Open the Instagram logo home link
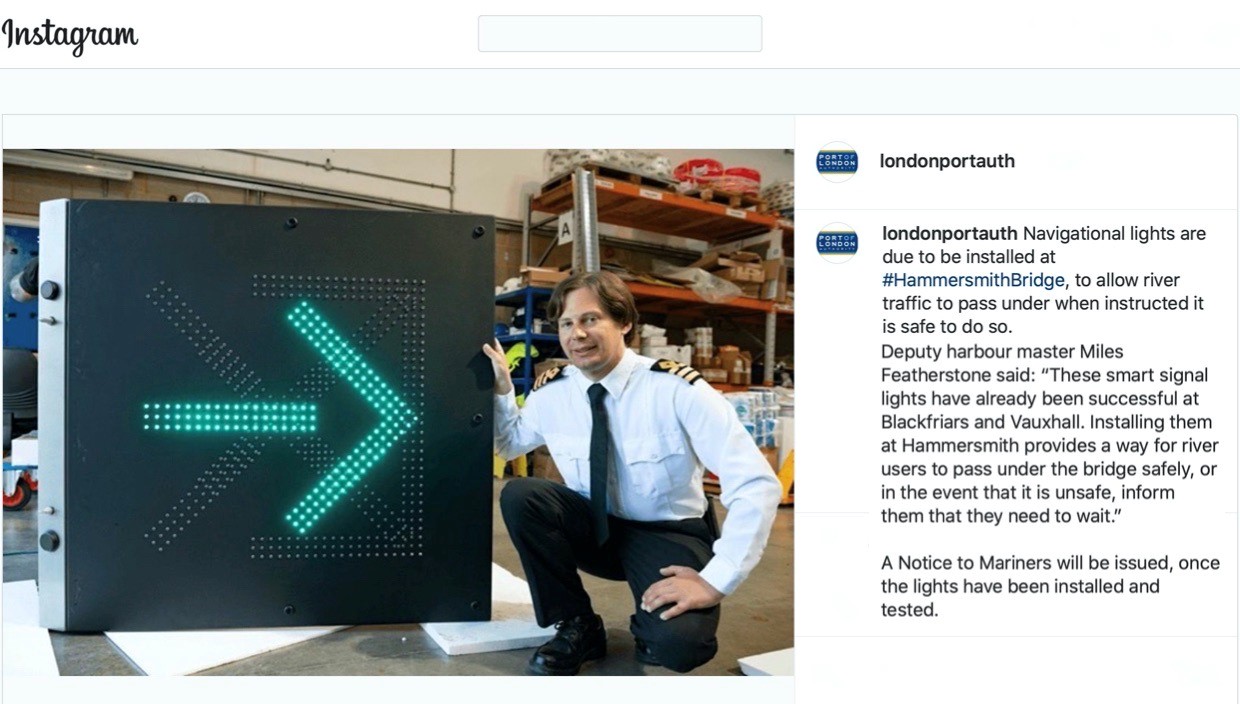The image size is (1240, 704). (x=69, y=35)
